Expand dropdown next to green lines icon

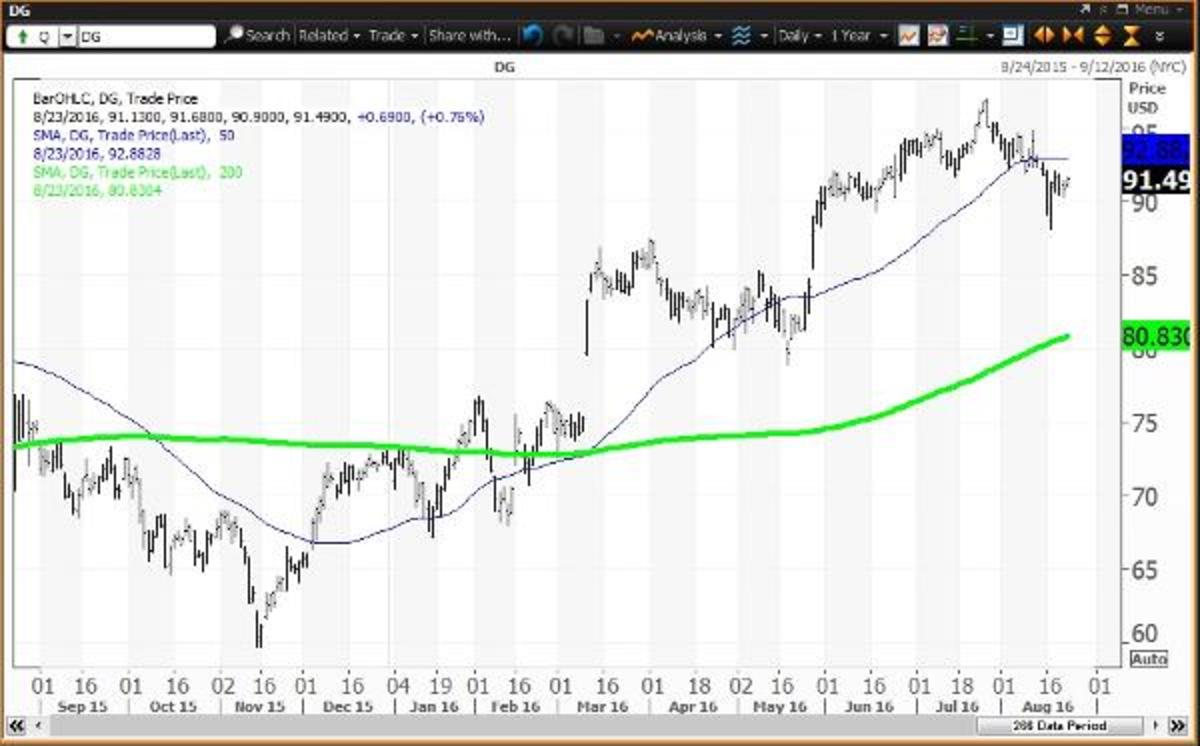point(989,36)
